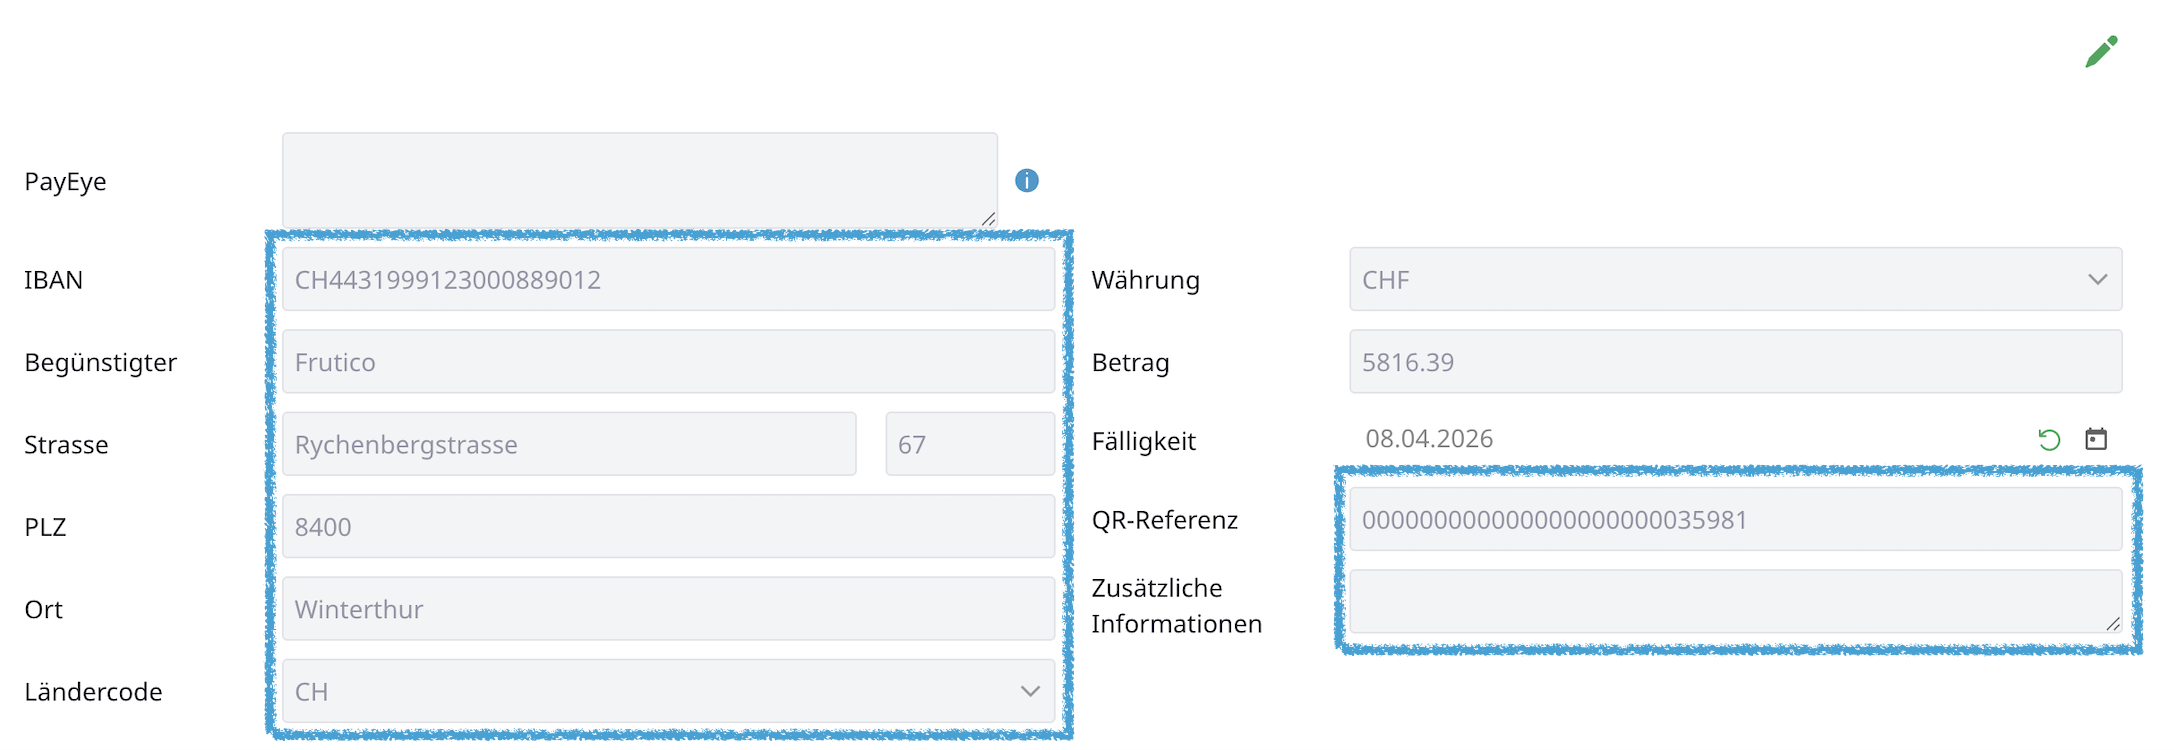This screenshot has width=2174, height=750.
Task: Reset the Fälligkeit date with refresh icon
Action: pyautogui.click(x=2049, y=440)
